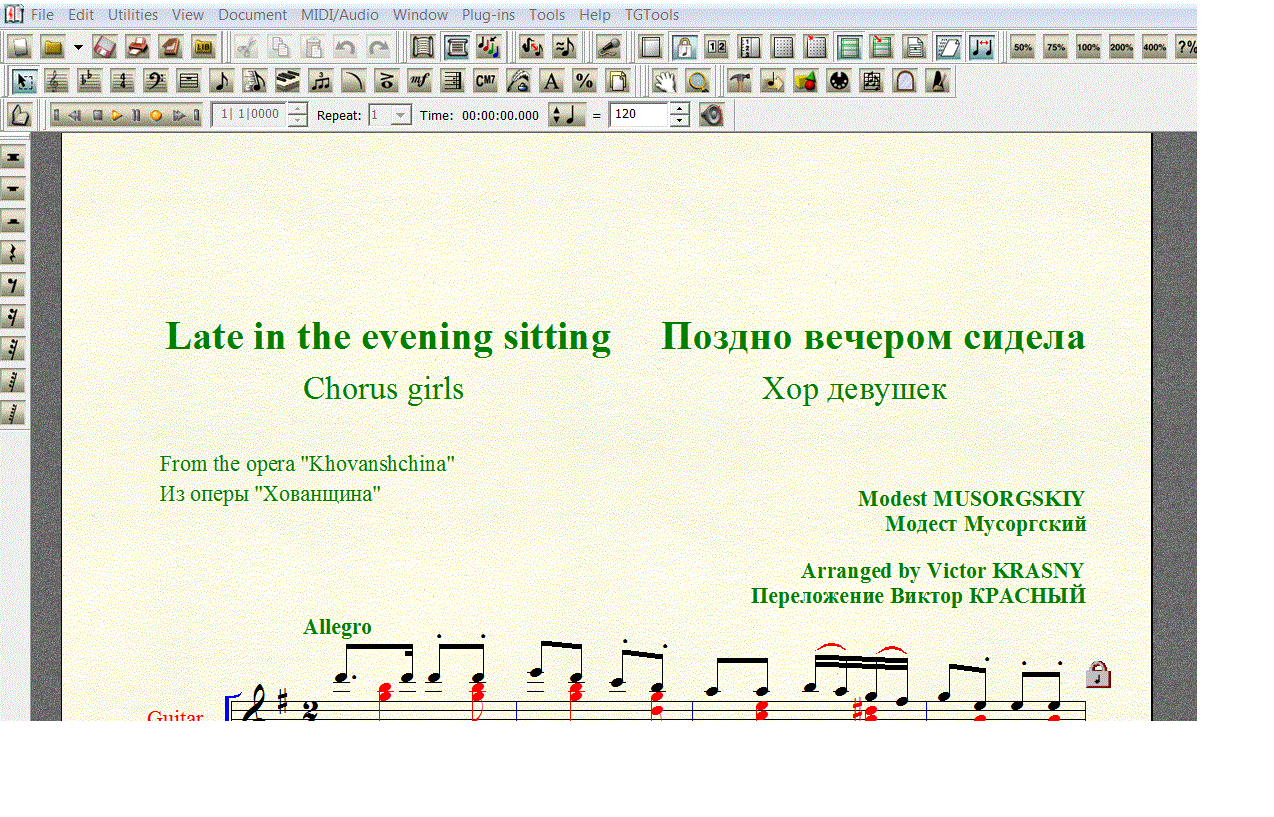Click the microphone icon in toolbar

tap(609, 47)
